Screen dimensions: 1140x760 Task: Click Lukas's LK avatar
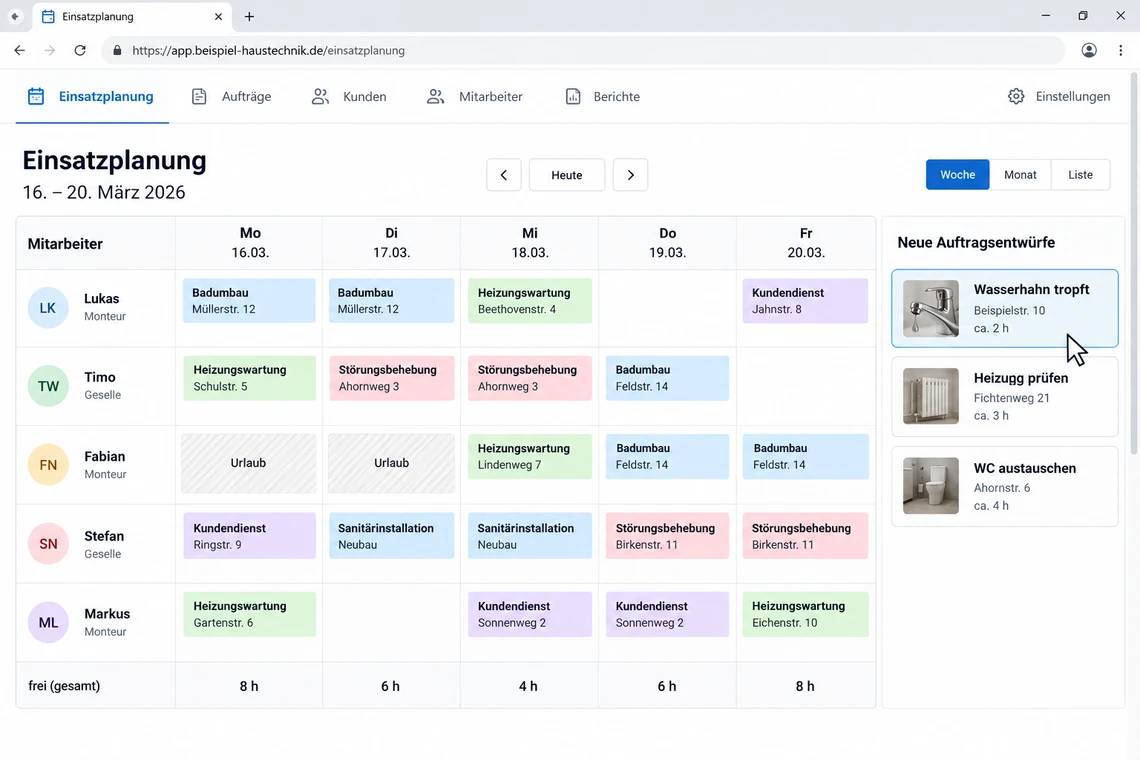(48, 308)
